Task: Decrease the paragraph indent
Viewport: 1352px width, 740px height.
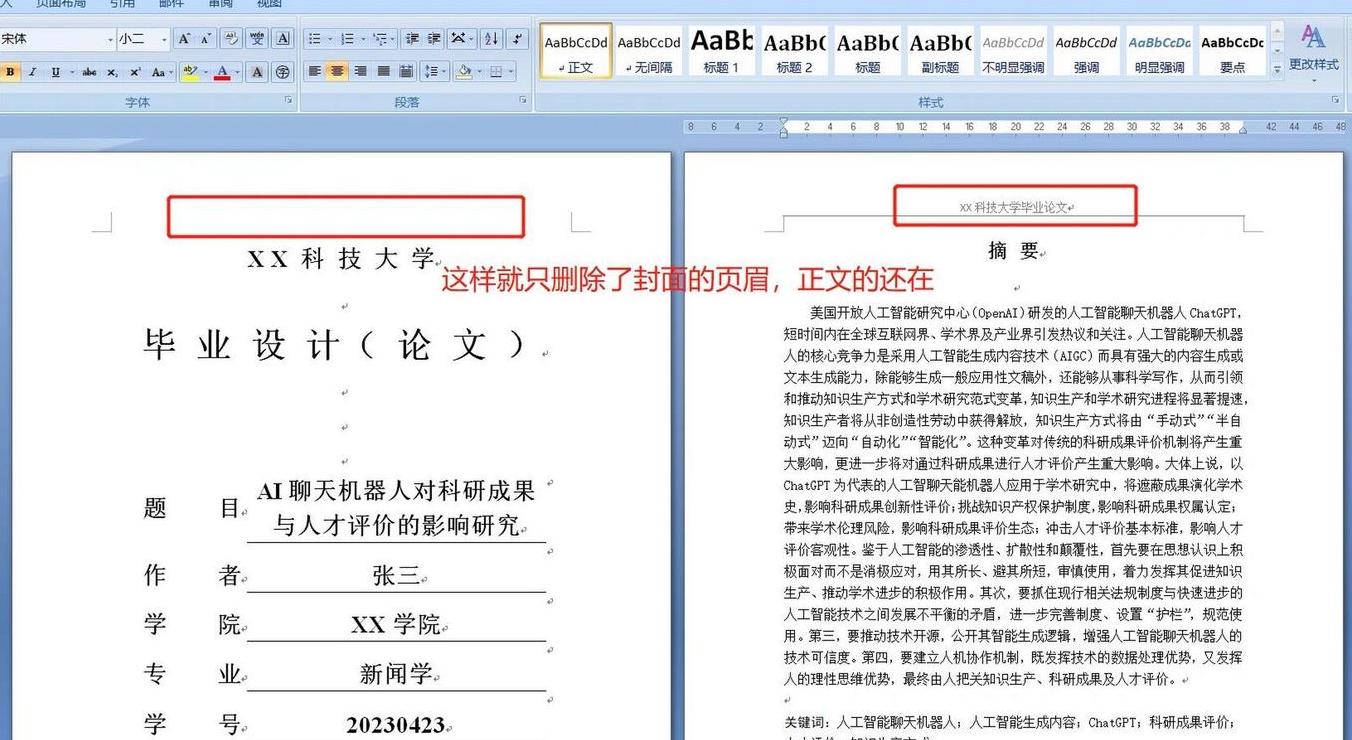Action: pos(411,39)
